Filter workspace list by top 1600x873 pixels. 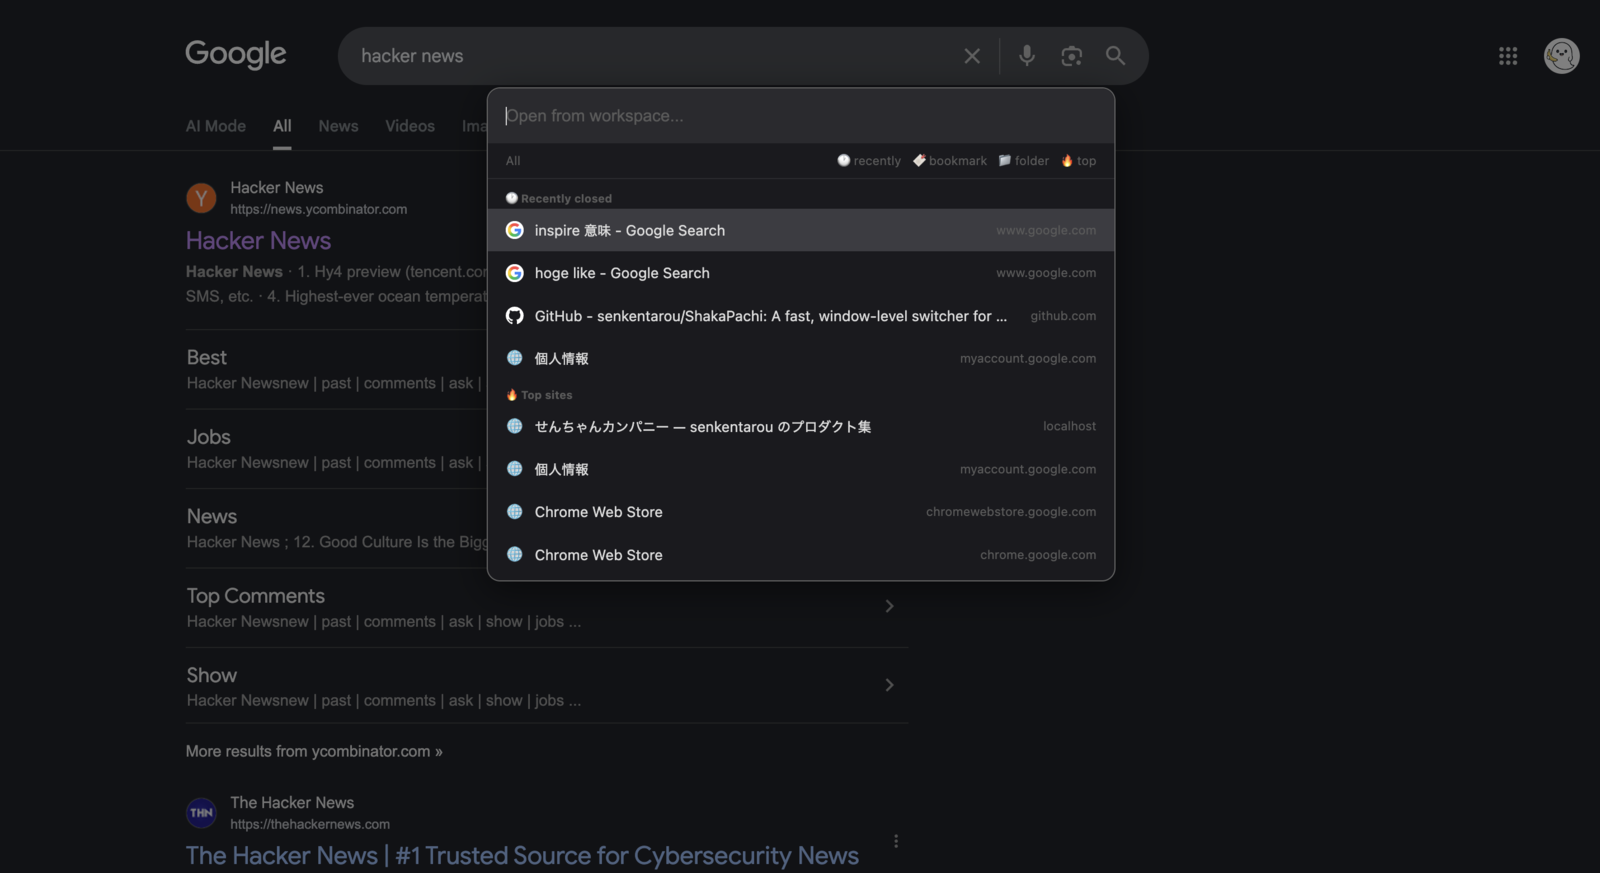click(x=1079, y=161)
